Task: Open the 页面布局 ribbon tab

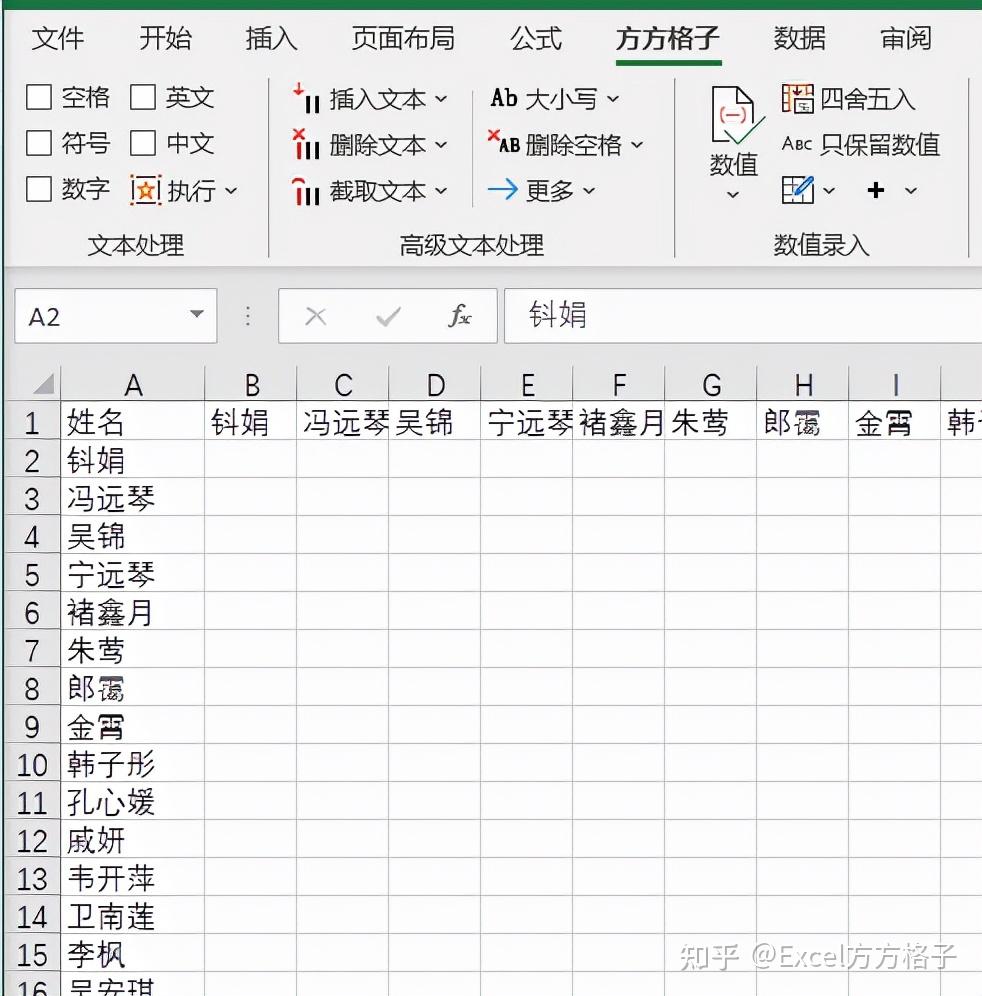Action: 403,39
